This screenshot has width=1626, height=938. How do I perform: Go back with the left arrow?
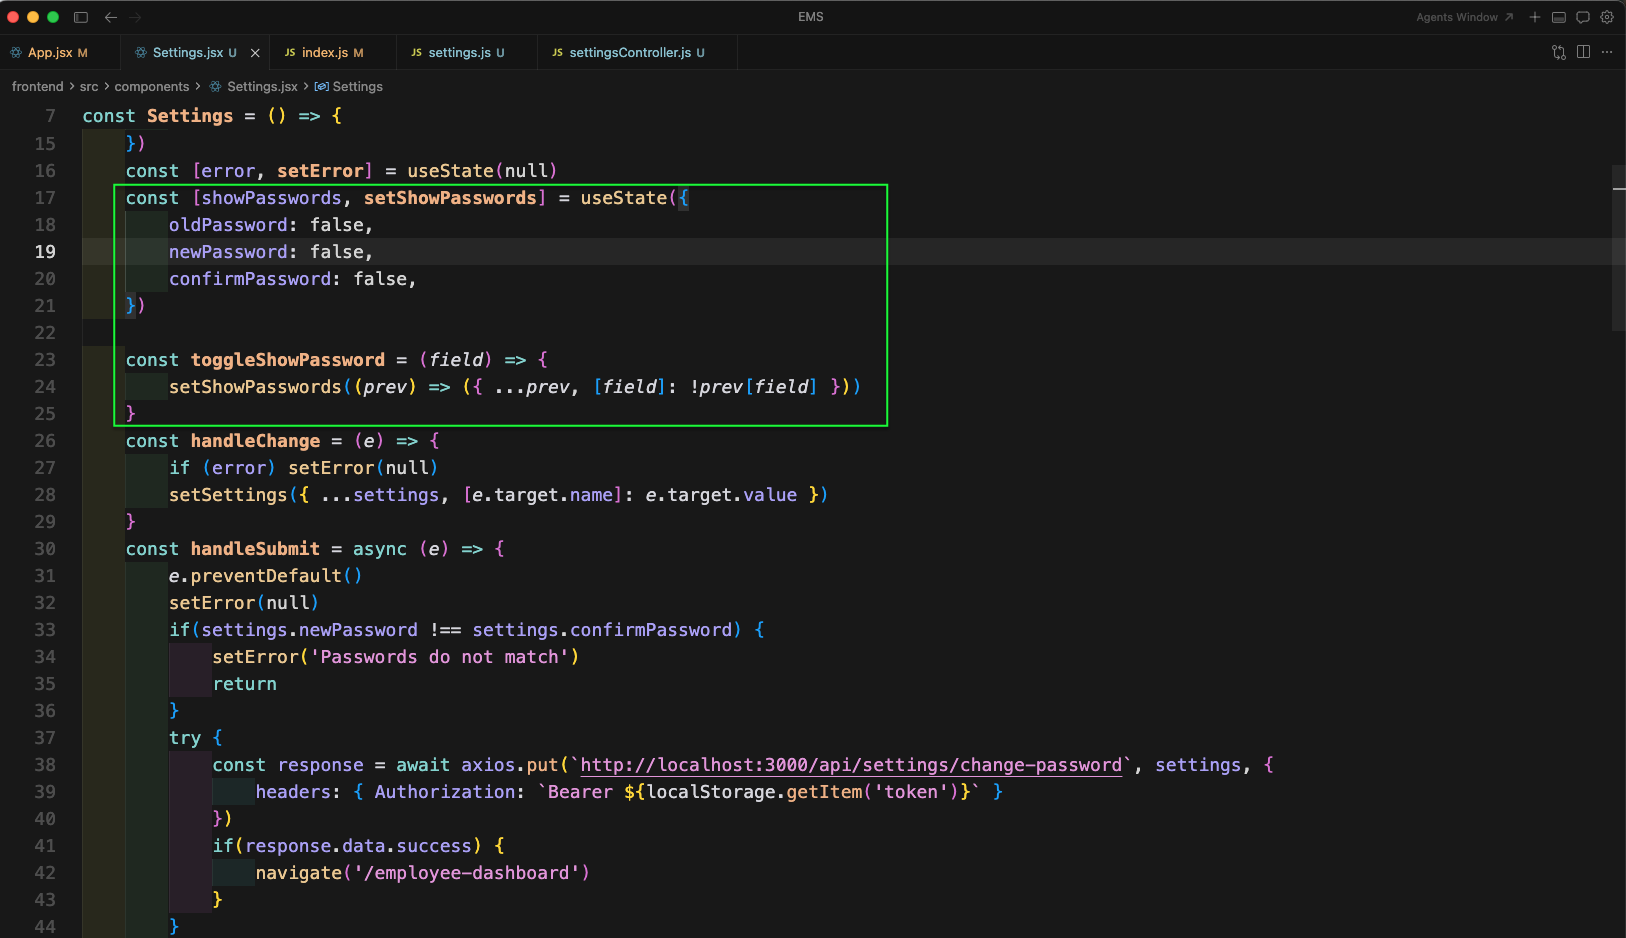(x=111, y=17)
